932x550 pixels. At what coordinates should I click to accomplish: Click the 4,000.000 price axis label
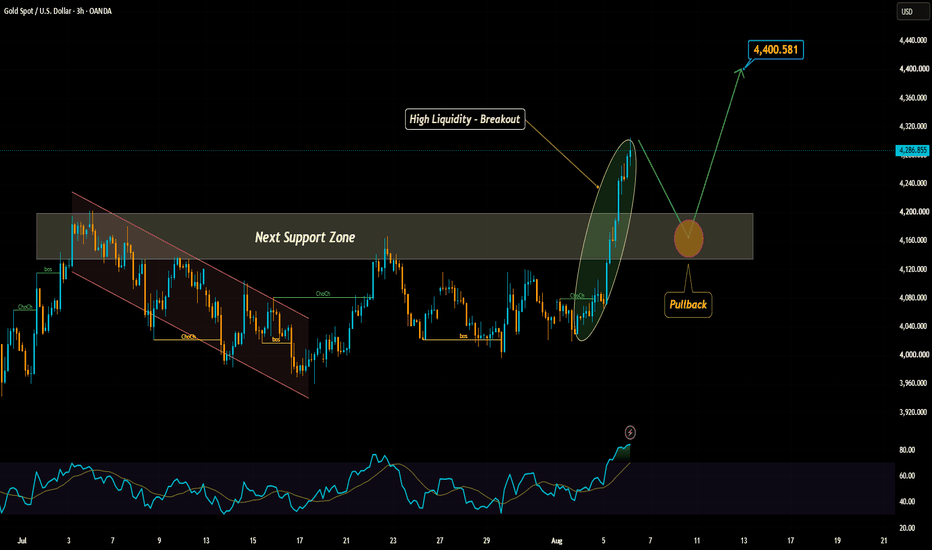pos(913,354)
